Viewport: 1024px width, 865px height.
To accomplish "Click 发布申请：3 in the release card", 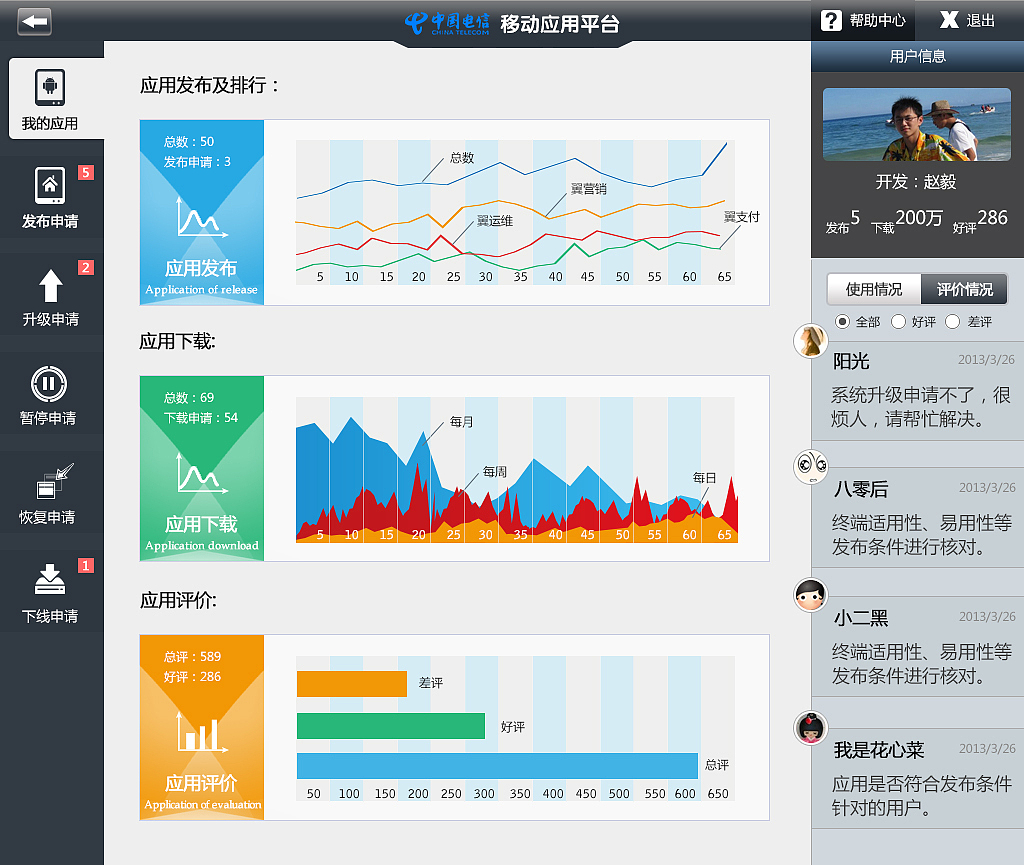I will [x=197, y=162].
